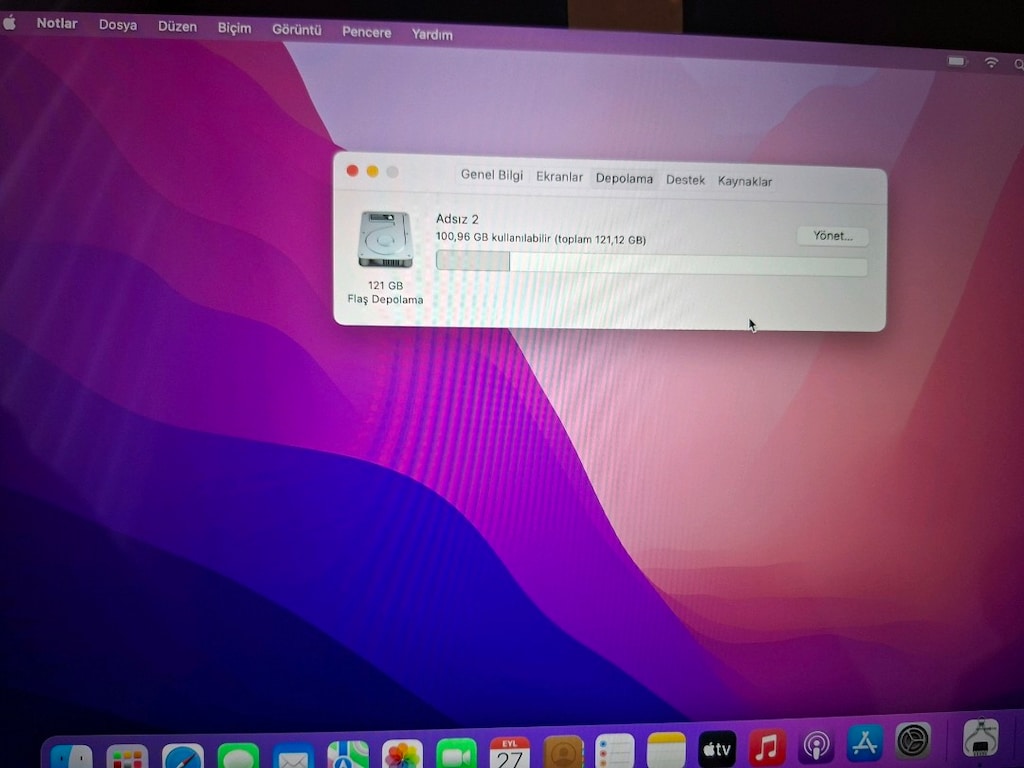Close the system info window
Screen dimensions: 1024x768
[353, 170]
